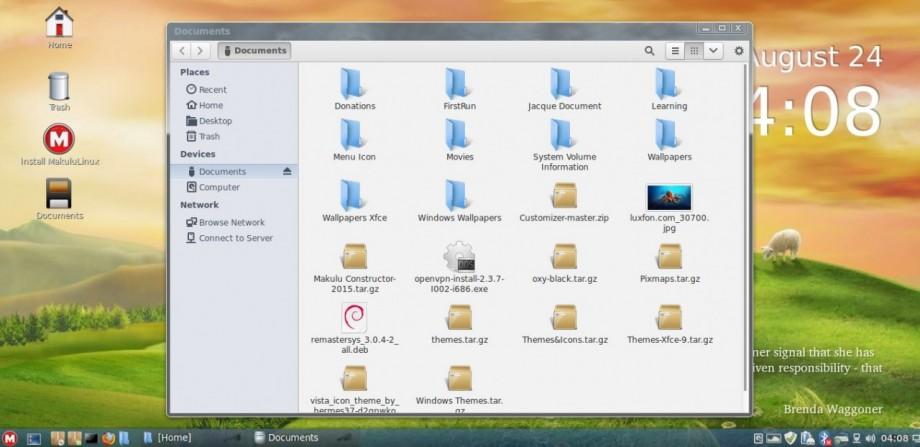Go back with the left arrow button

[x=182, y=50]
